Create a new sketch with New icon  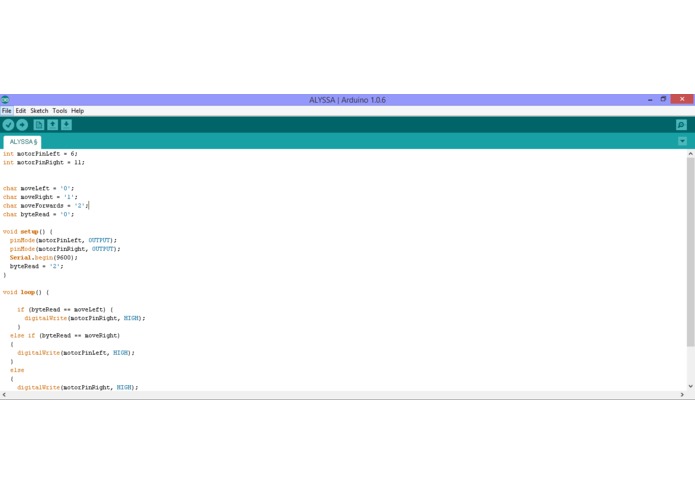click(39, 125)
